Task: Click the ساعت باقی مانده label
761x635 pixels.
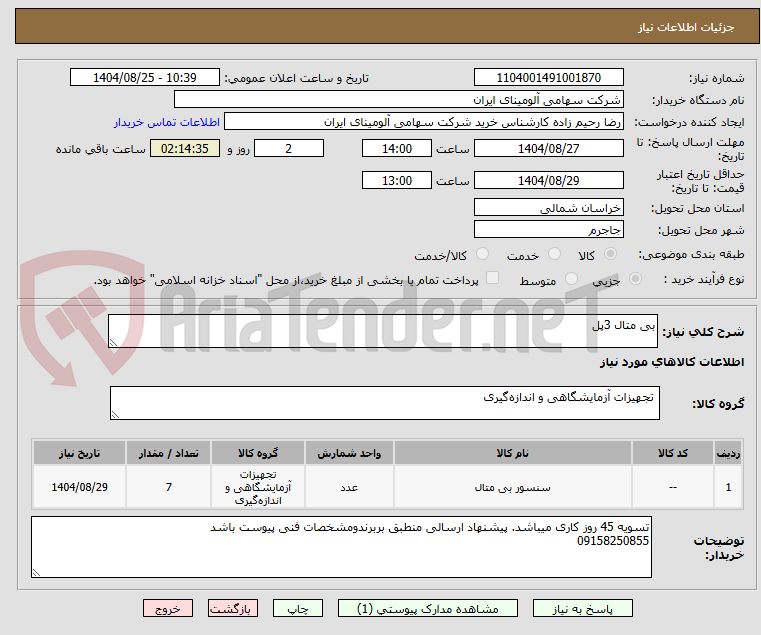Action: tap(100, 149)
